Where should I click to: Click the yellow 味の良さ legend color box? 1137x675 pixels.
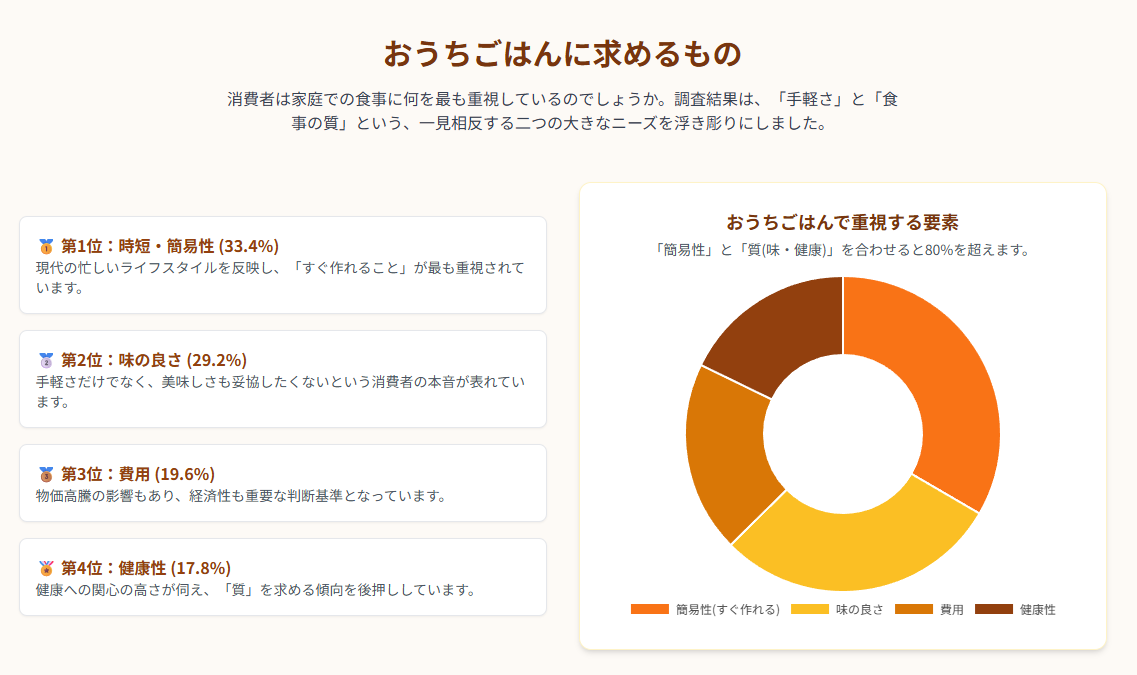[x=809, y=609]
